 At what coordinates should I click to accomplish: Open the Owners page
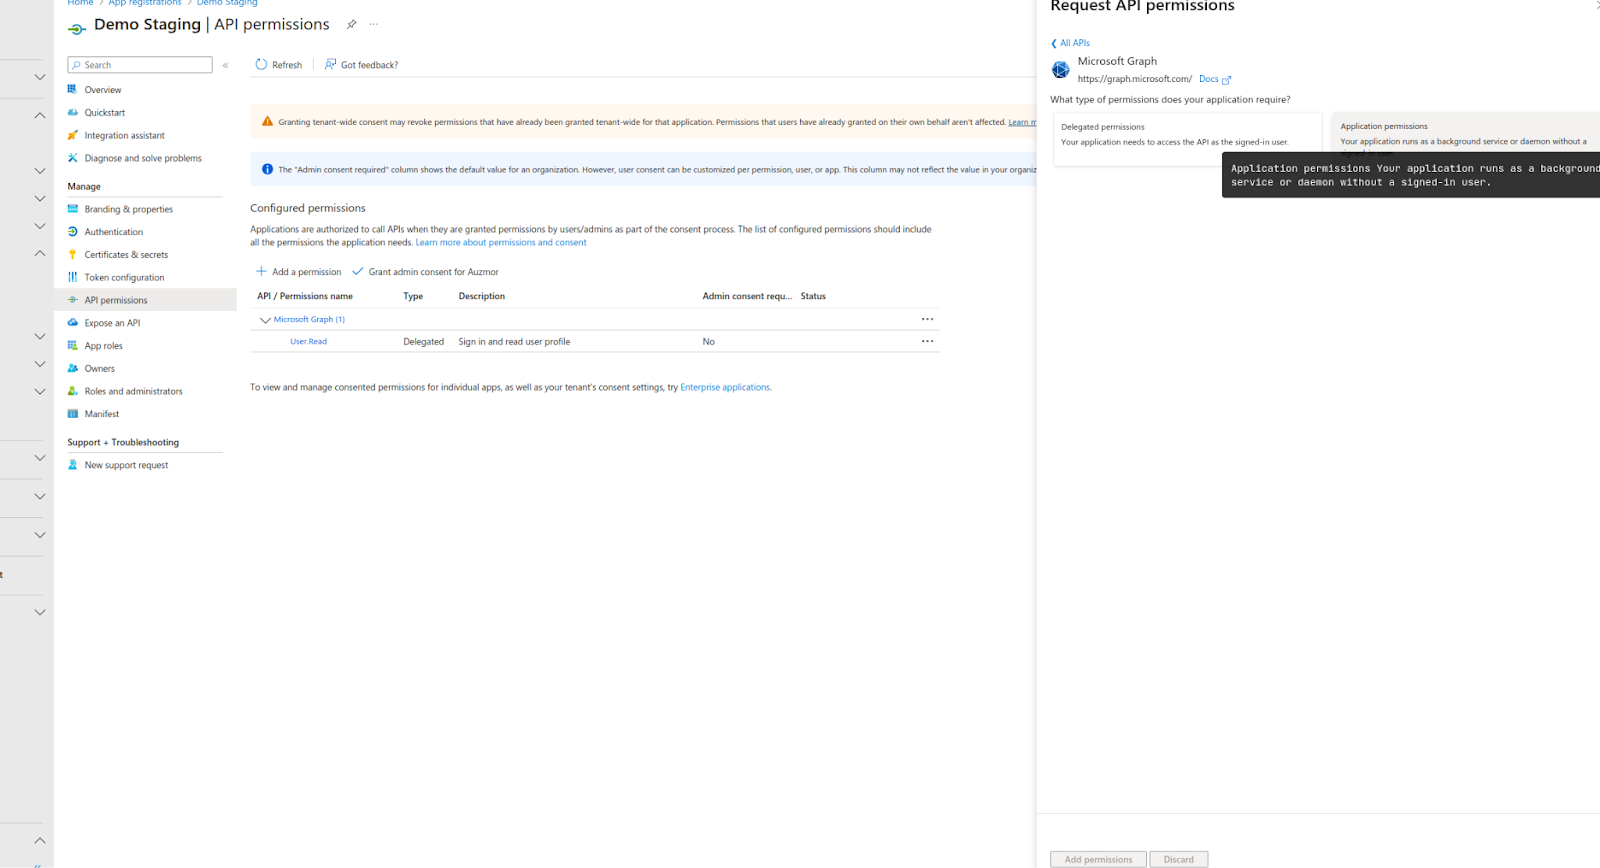point(99,369)
